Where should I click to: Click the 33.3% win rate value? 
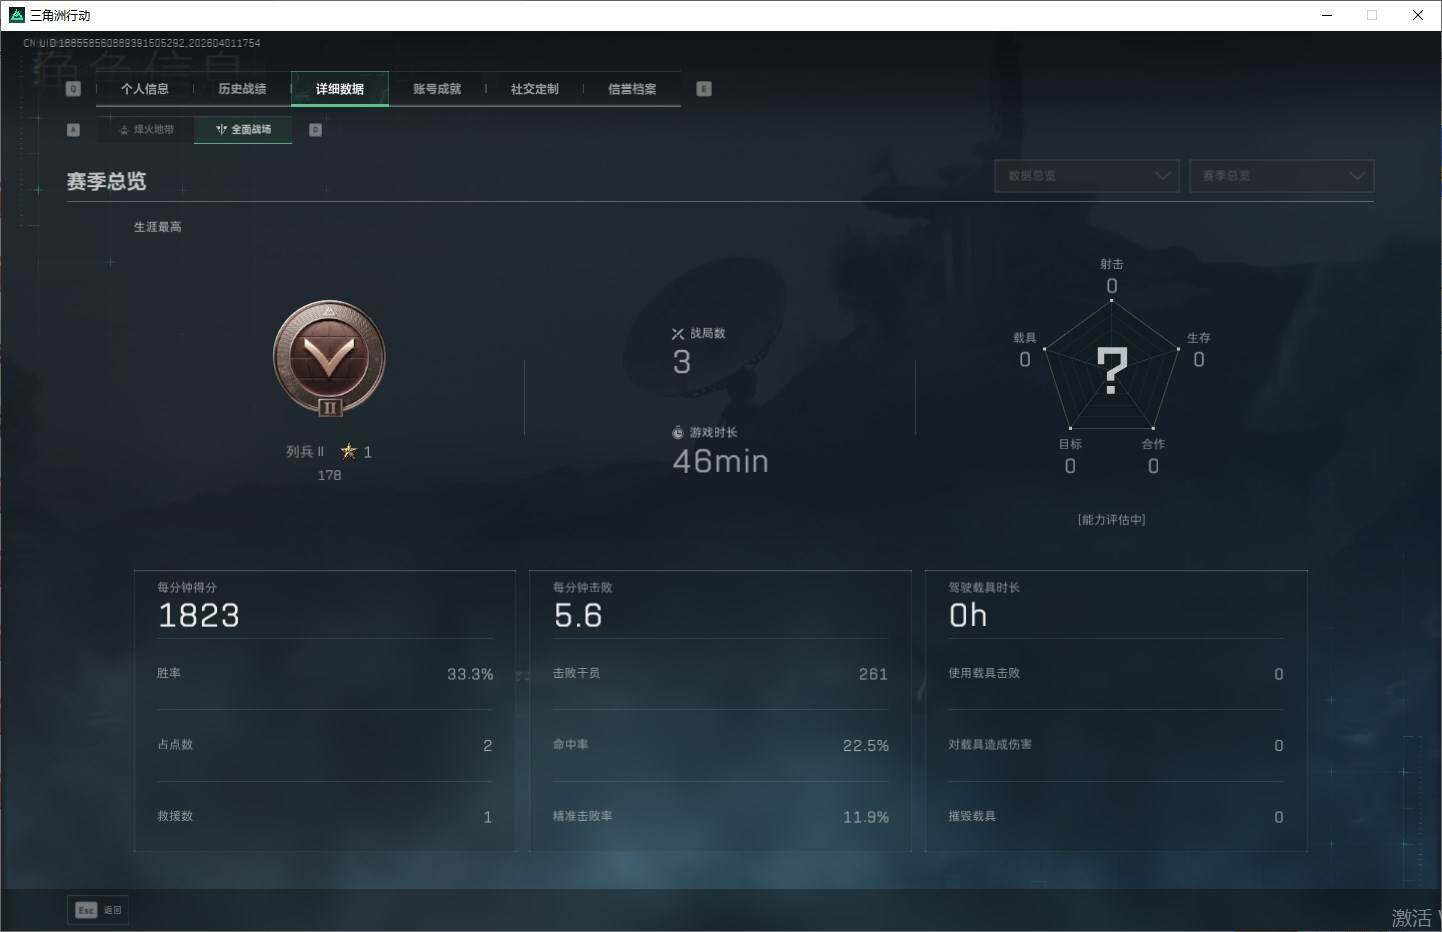pyautogui.click(x=470, y=675)
